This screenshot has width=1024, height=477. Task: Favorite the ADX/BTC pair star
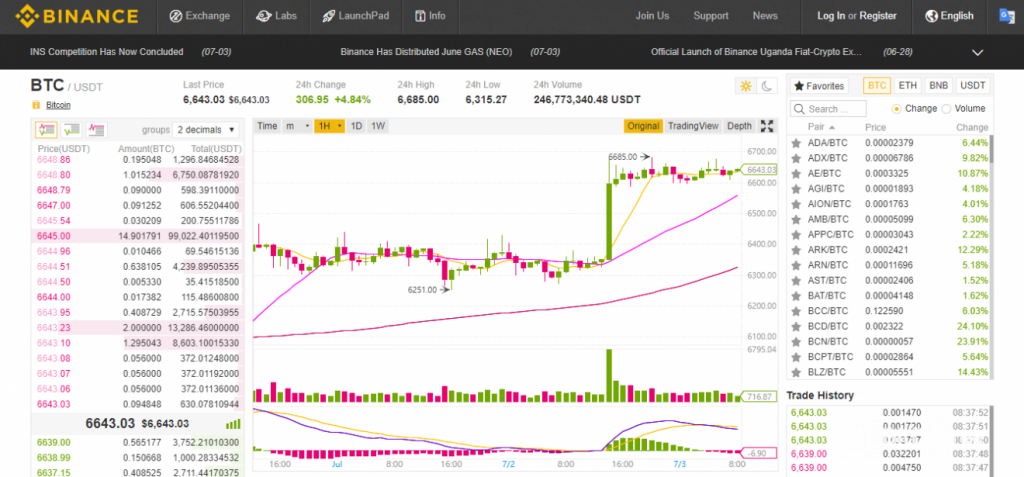796,157
